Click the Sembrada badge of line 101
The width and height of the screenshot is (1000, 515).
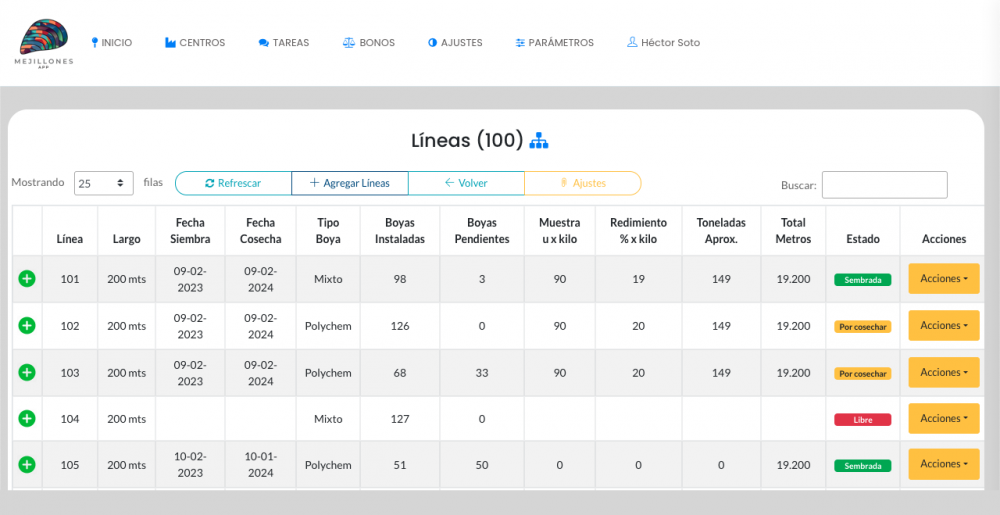point(863,280)
